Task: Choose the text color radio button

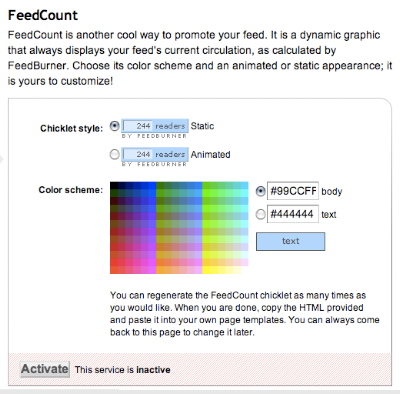Action: click(x=261, y=214)
